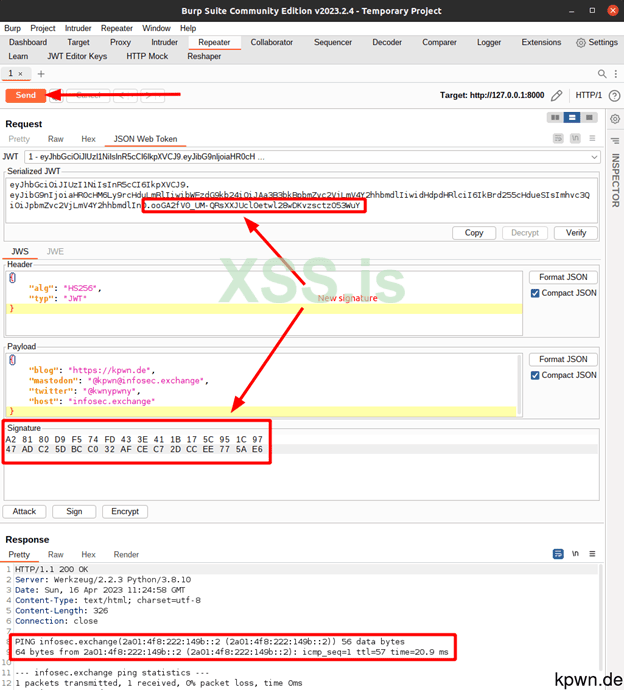Select the combined single-pane layout icon

tap(589, 117)
